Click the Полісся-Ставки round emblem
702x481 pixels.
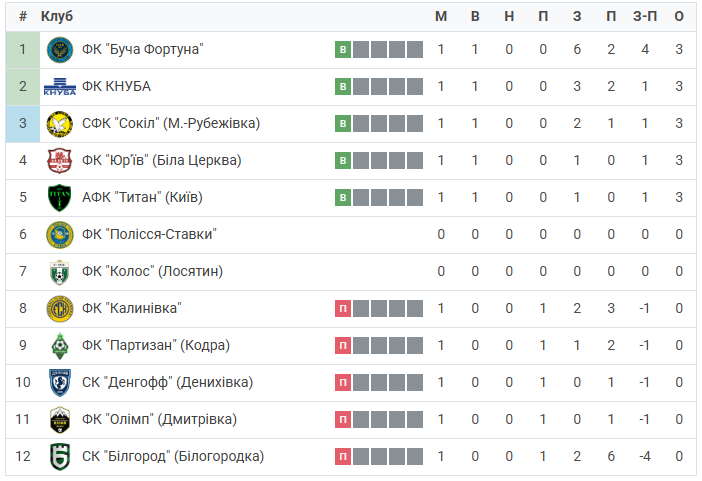pos(60,235)
